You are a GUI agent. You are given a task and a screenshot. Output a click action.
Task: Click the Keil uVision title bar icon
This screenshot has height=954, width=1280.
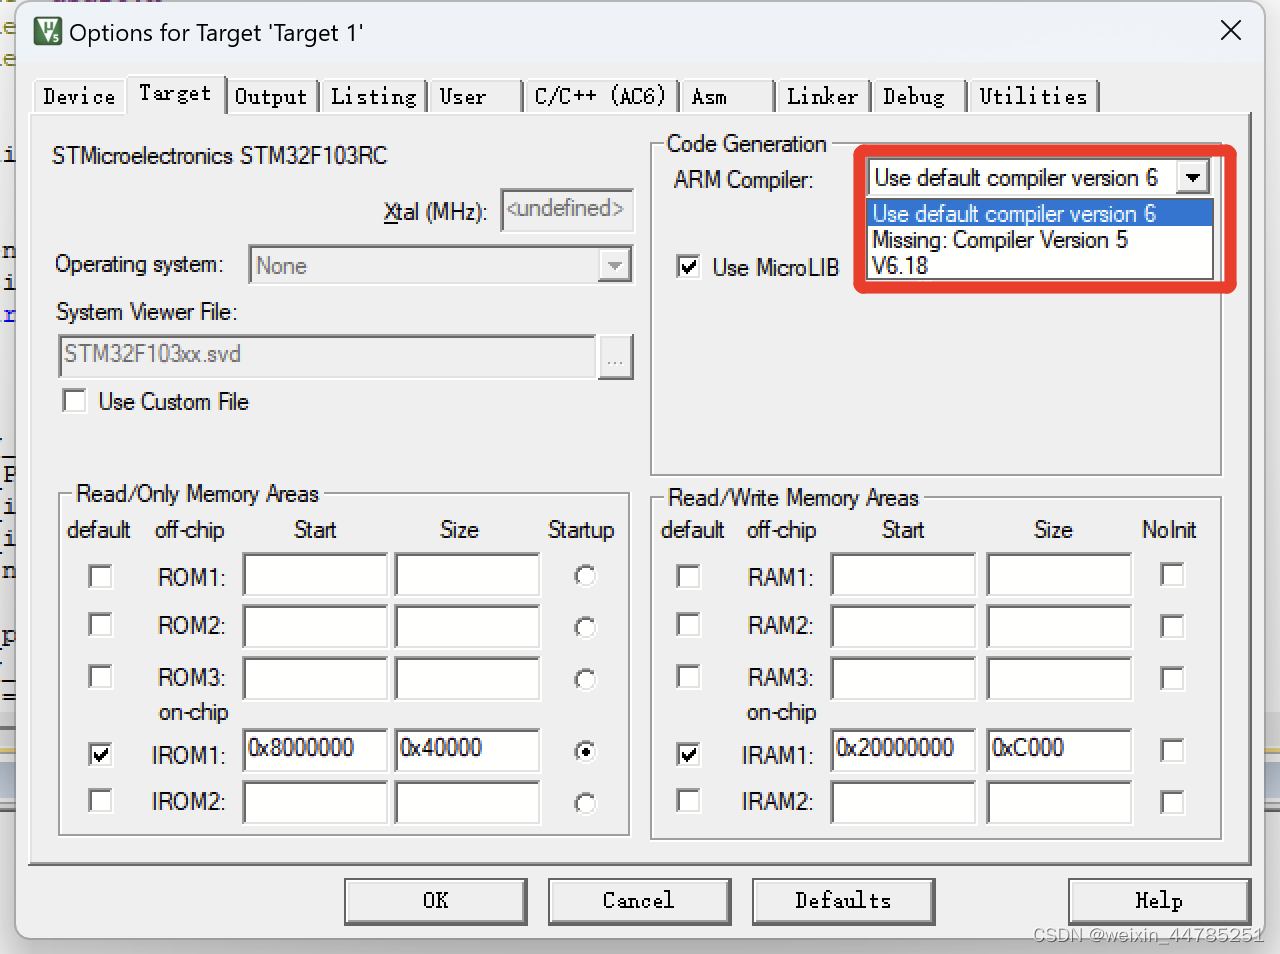point(47,31)
